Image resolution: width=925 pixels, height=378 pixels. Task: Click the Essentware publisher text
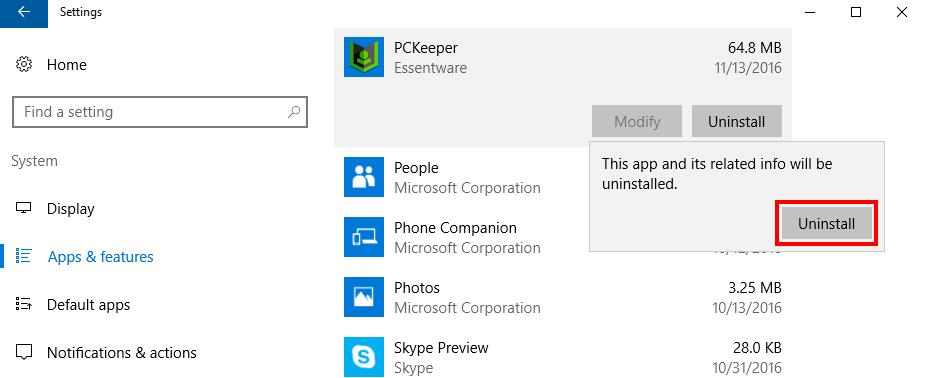coord(431,68)
